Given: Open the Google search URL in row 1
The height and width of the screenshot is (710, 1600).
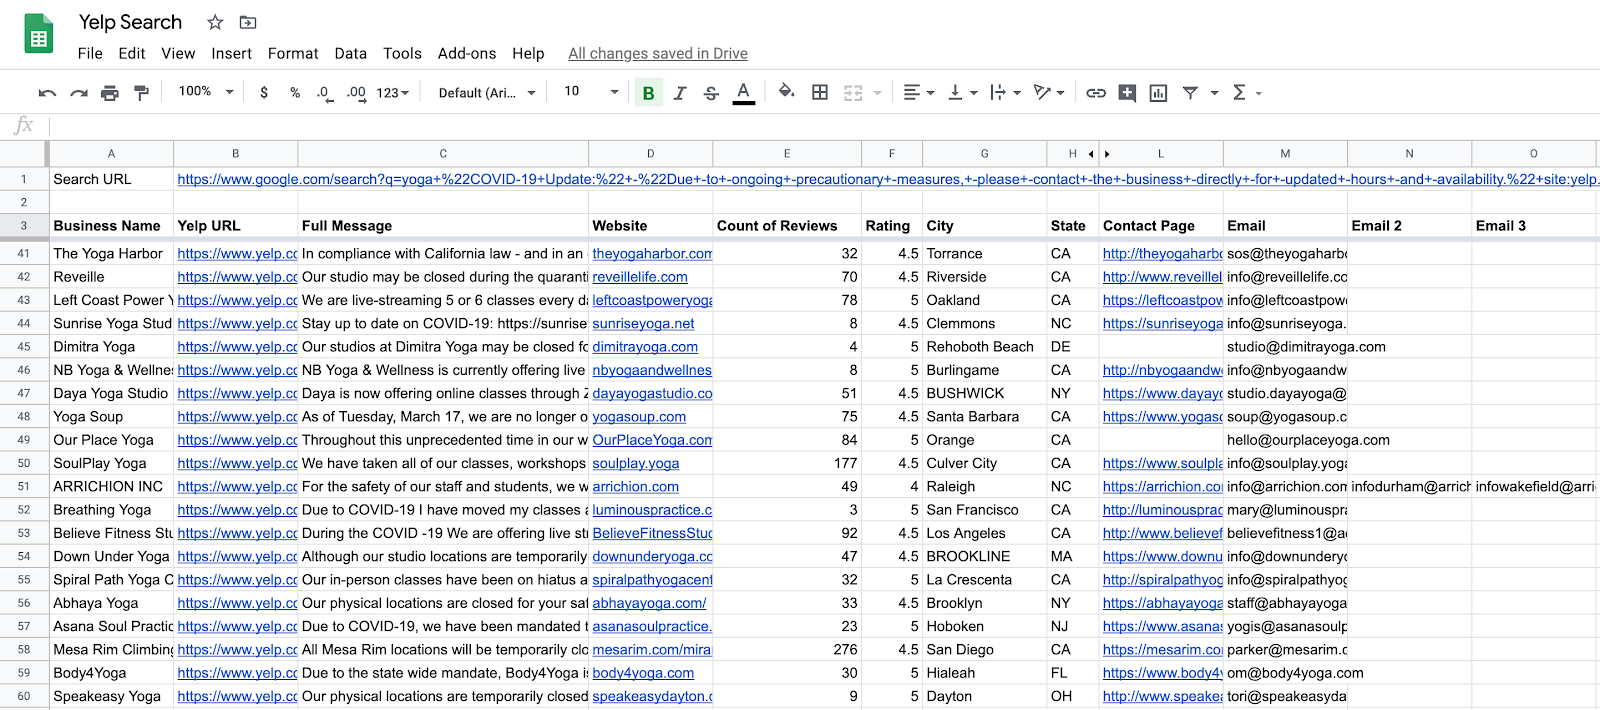Looking at the screenshot, I should 888,180.
